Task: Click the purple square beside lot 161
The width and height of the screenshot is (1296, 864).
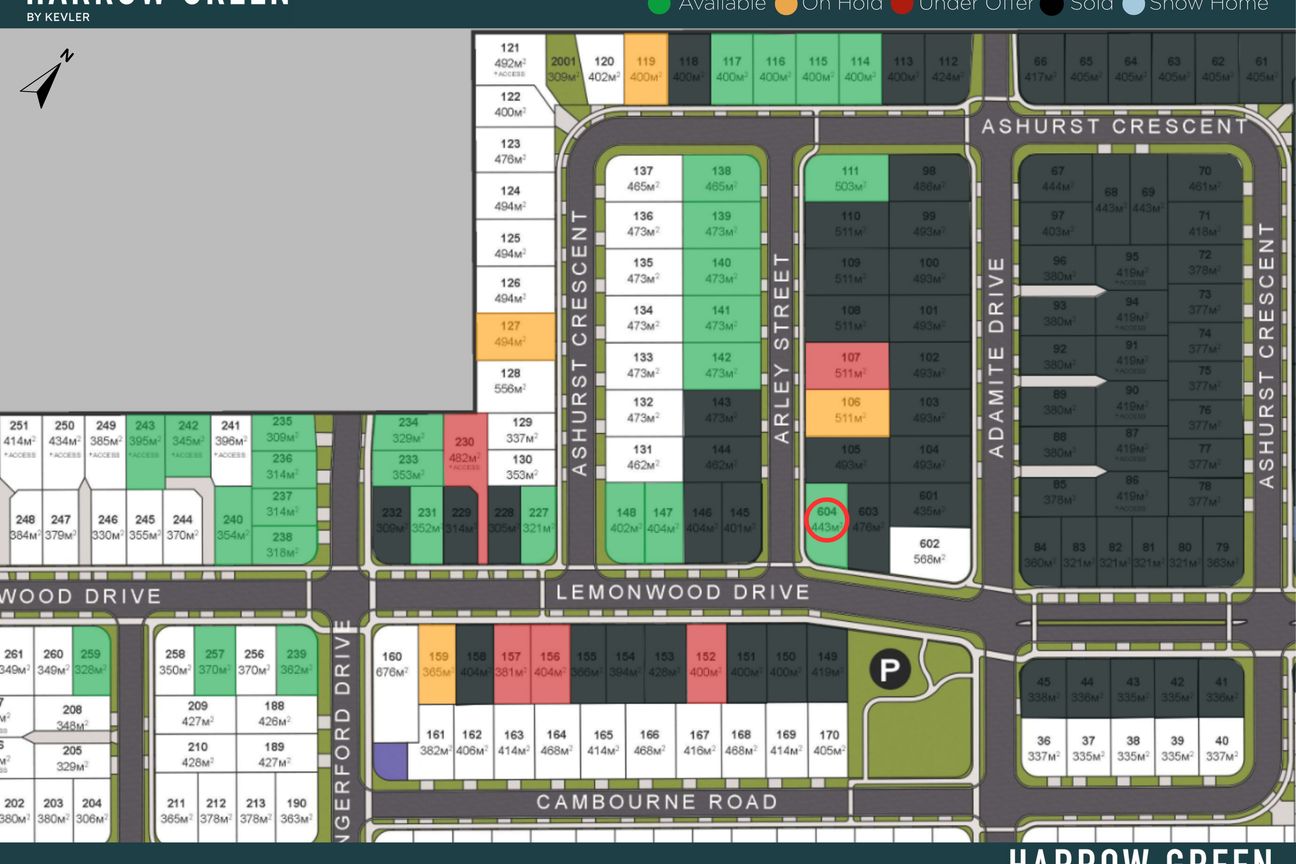Action: (x=390, y=761)
